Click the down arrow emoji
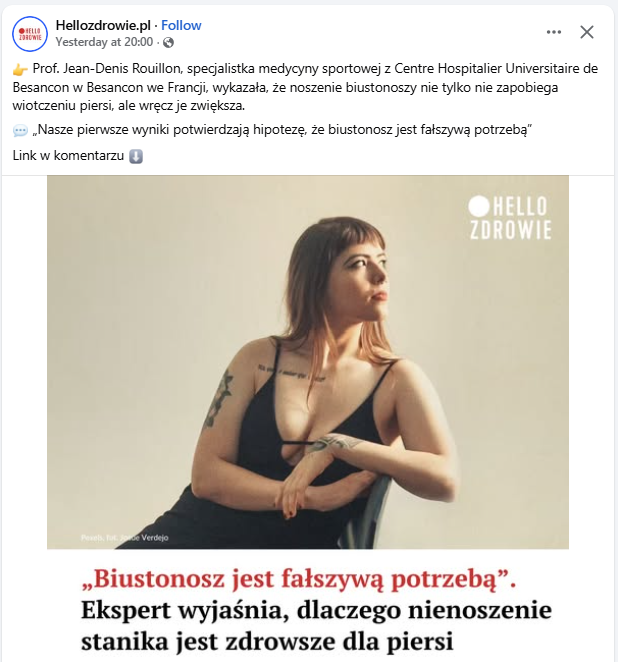 (136, 156)
